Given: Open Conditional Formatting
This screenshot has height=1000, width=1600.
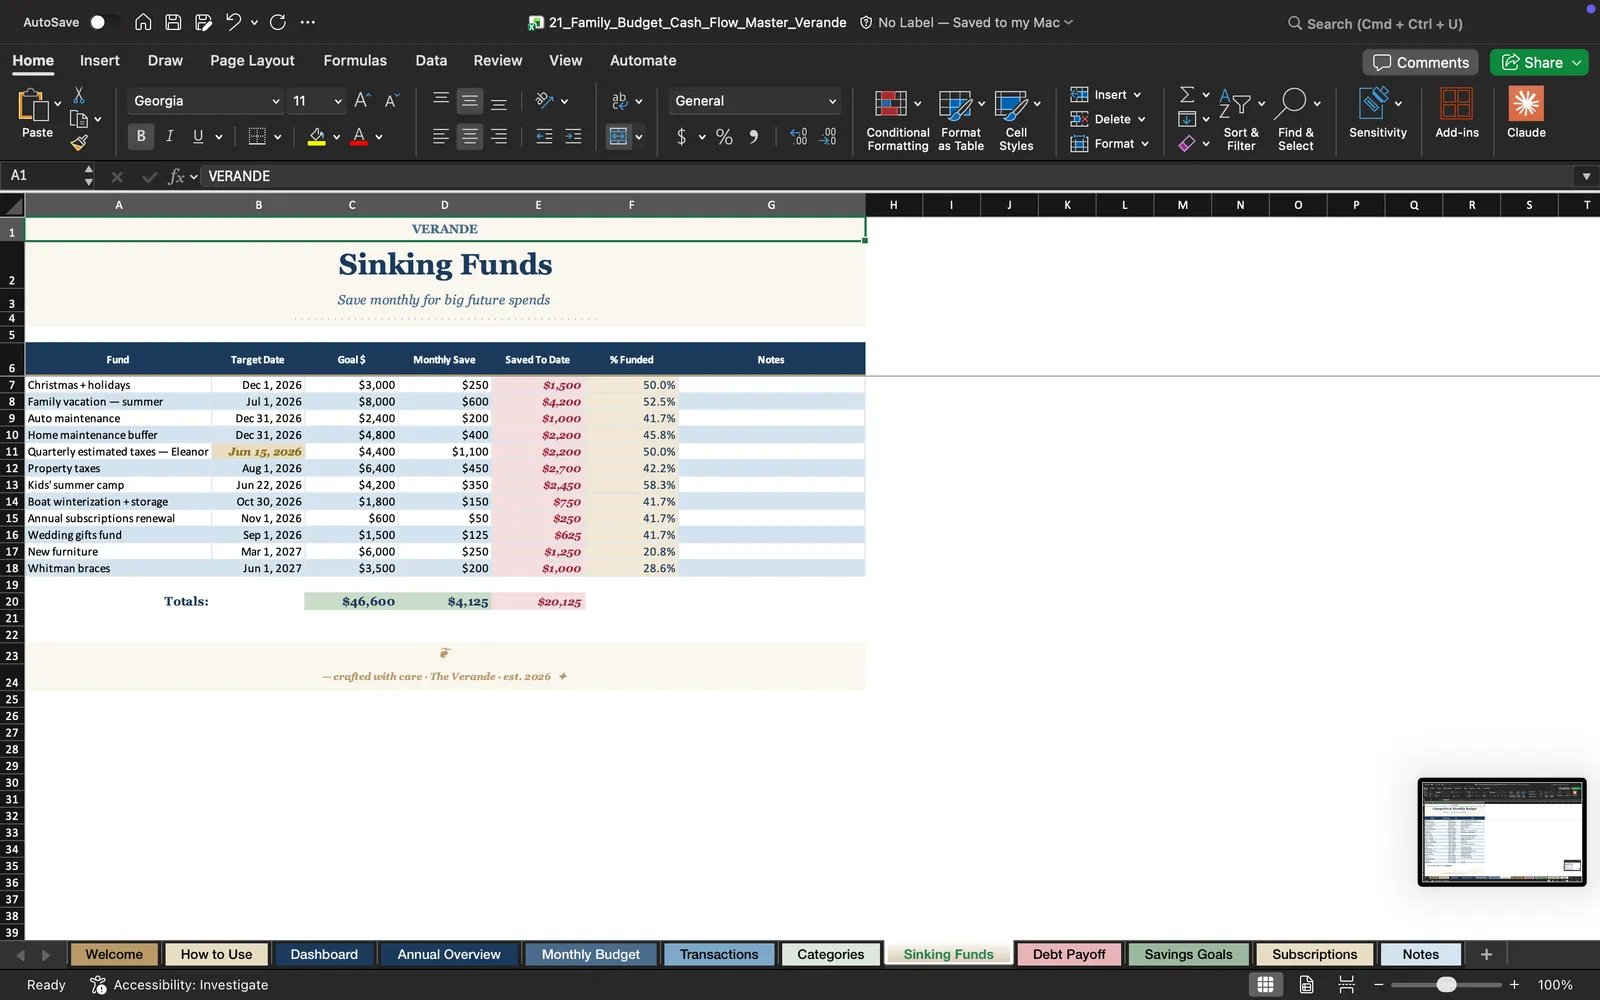Looking at the screenshot, I should click(897, 120).
